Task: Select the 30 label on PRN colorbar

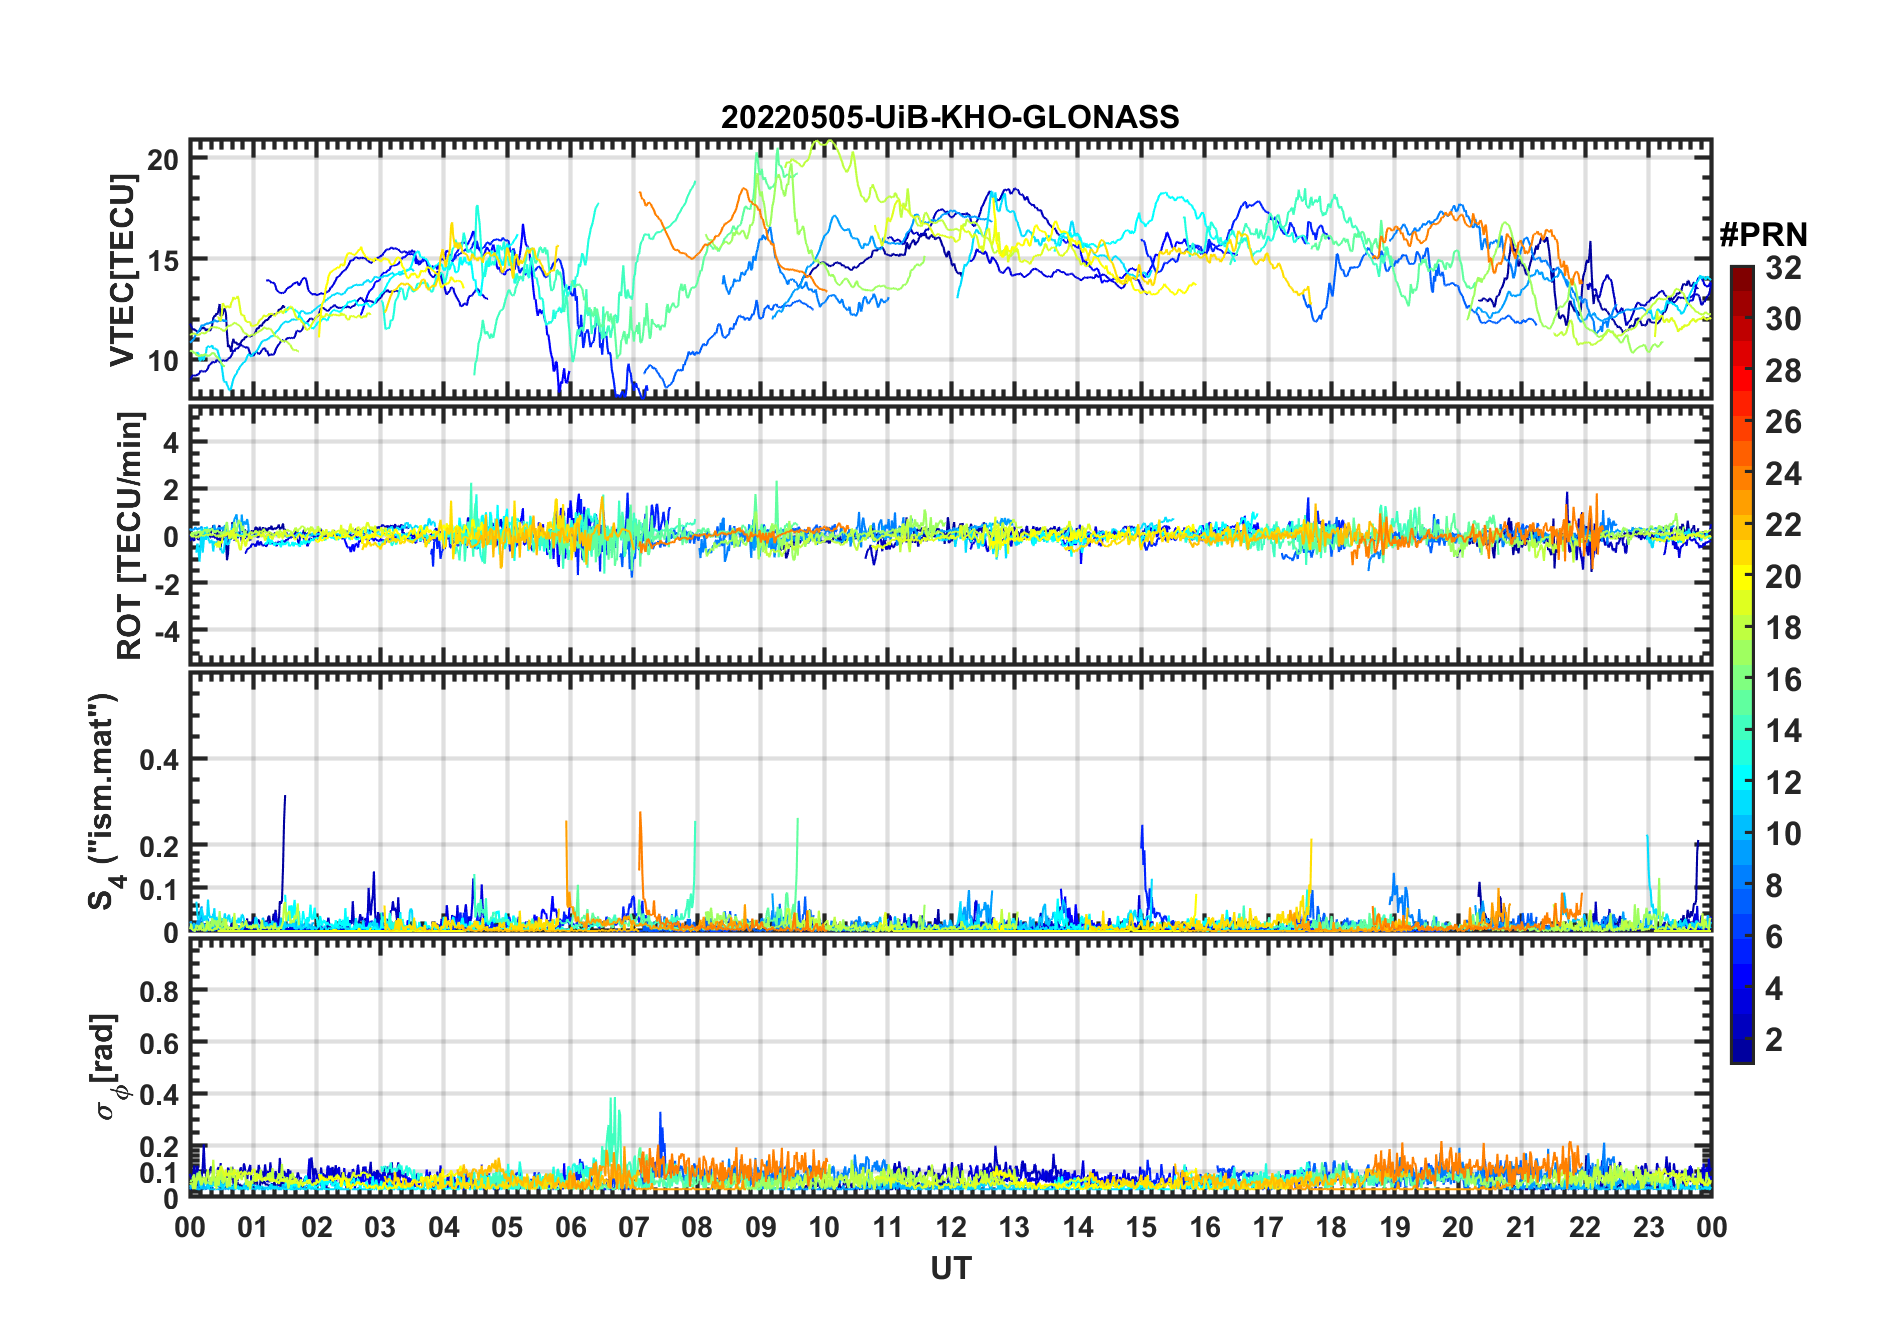Action: tap(1783, 319)
